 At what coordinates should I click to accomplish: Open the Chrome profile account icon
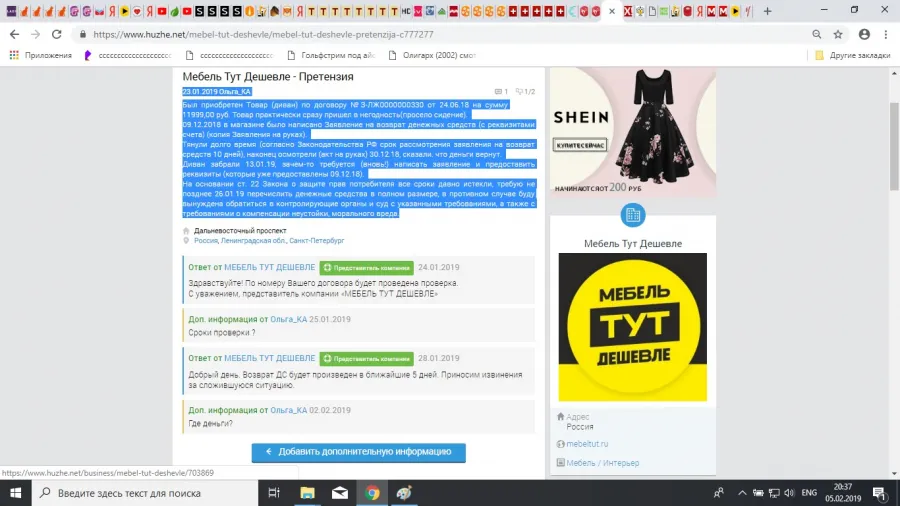pyautogui.click(x=864, y=34)
